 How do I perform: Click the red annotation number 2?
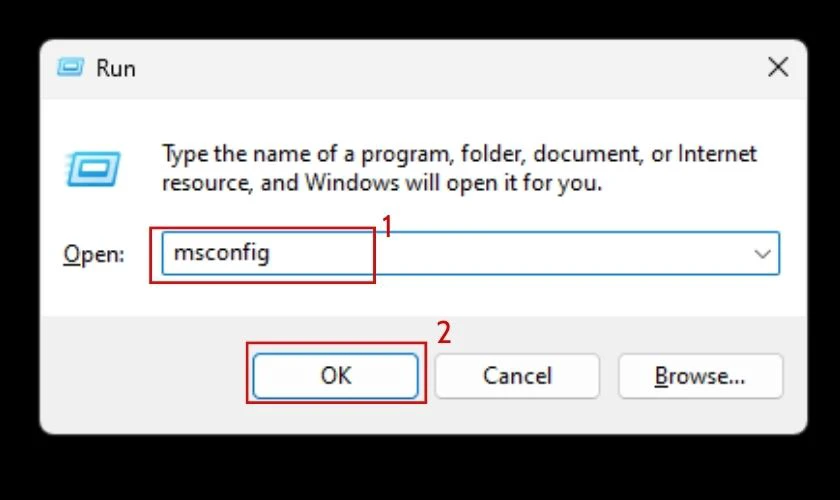(x=444, y=333)
